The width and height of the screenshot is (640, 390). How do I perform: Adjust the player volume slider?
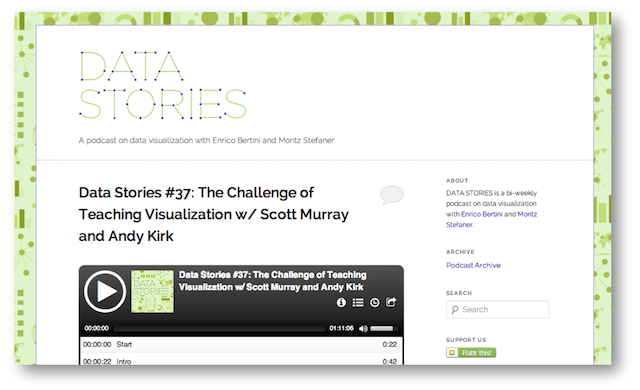point(382,328)
